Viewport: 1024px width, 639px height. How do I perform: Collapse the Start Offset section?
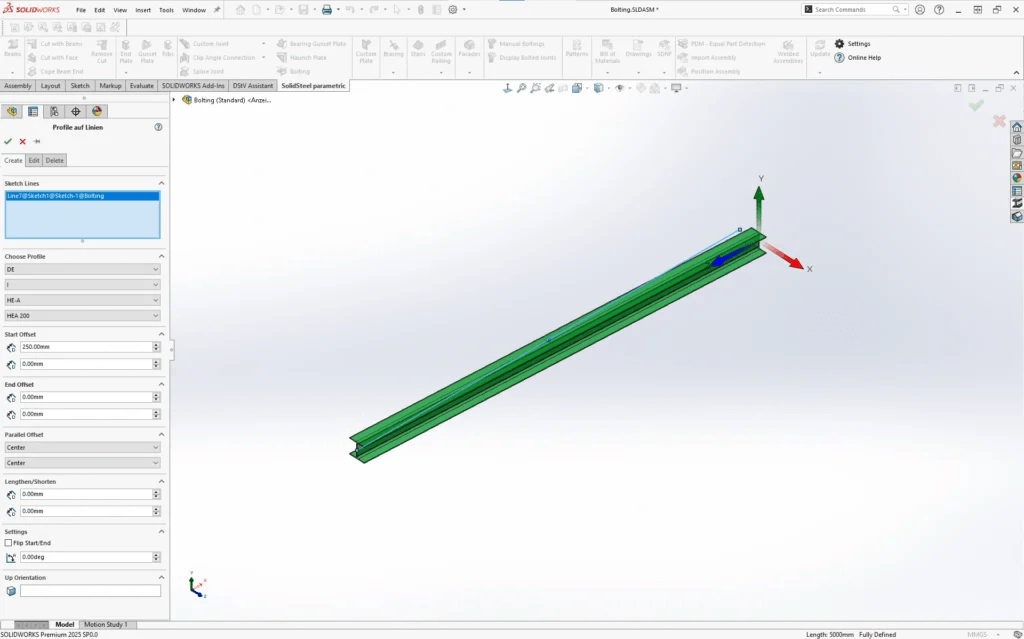[x=161, y=334]
